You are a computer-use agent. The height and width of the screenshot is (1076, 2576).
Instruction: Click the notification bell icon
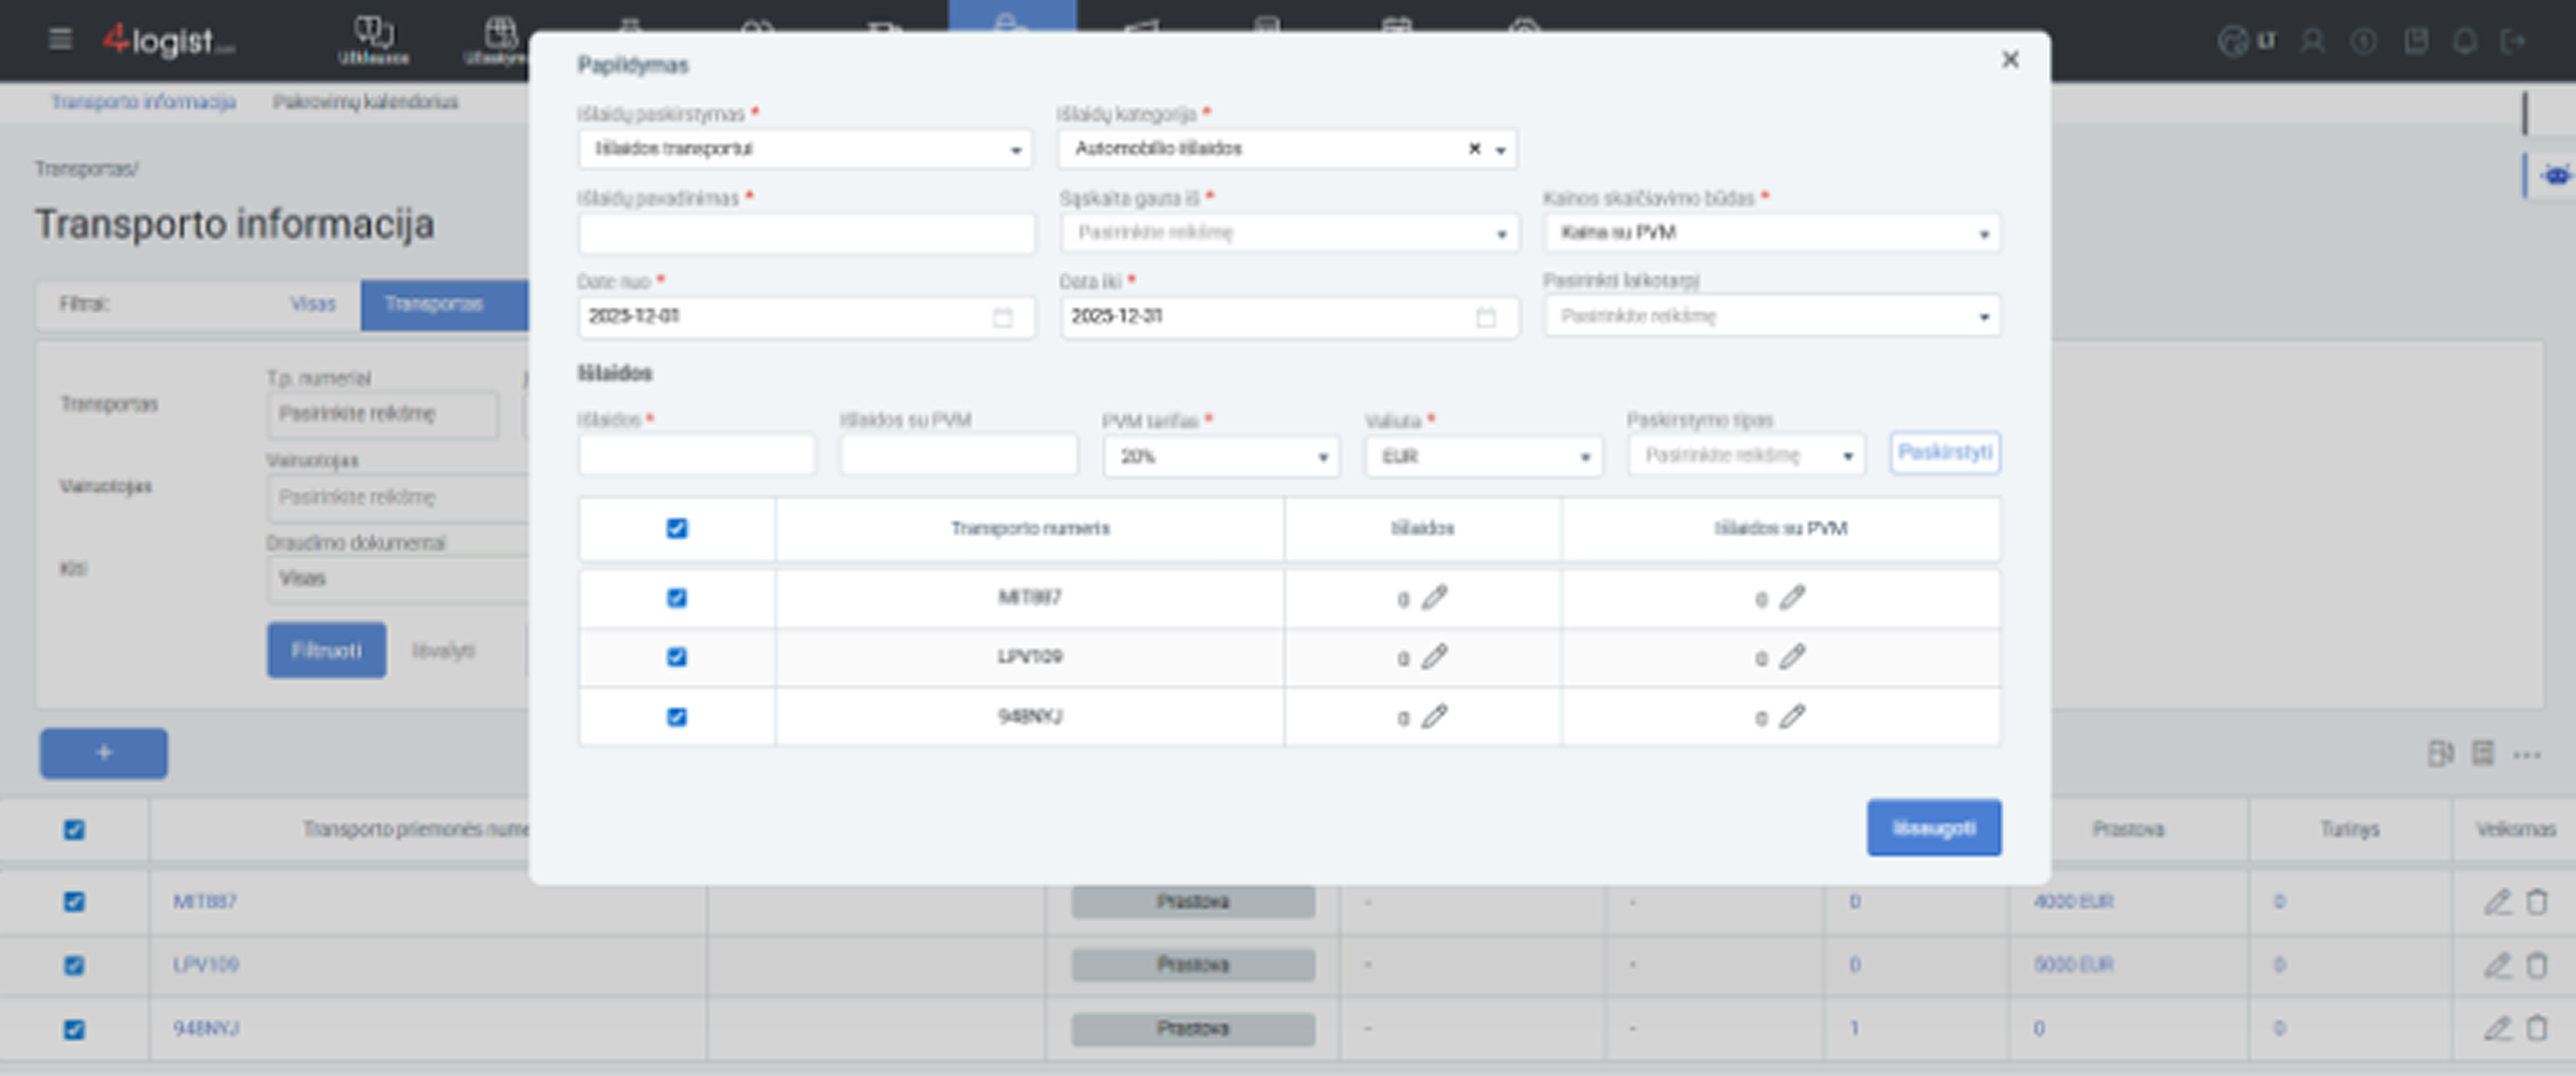pos(2465,41)
